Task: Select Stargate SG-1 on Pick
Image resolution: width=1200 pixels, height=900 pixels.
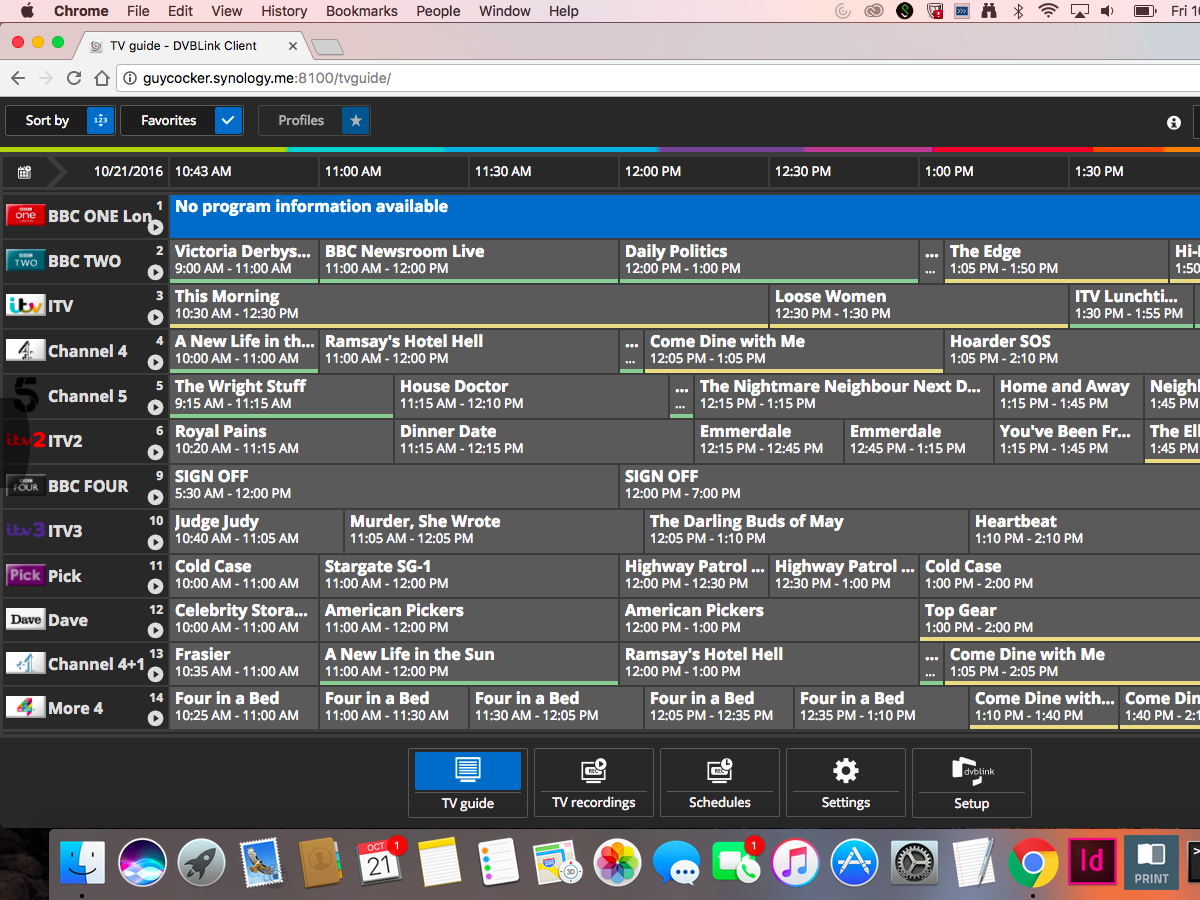Action: [x=469, y=575]
